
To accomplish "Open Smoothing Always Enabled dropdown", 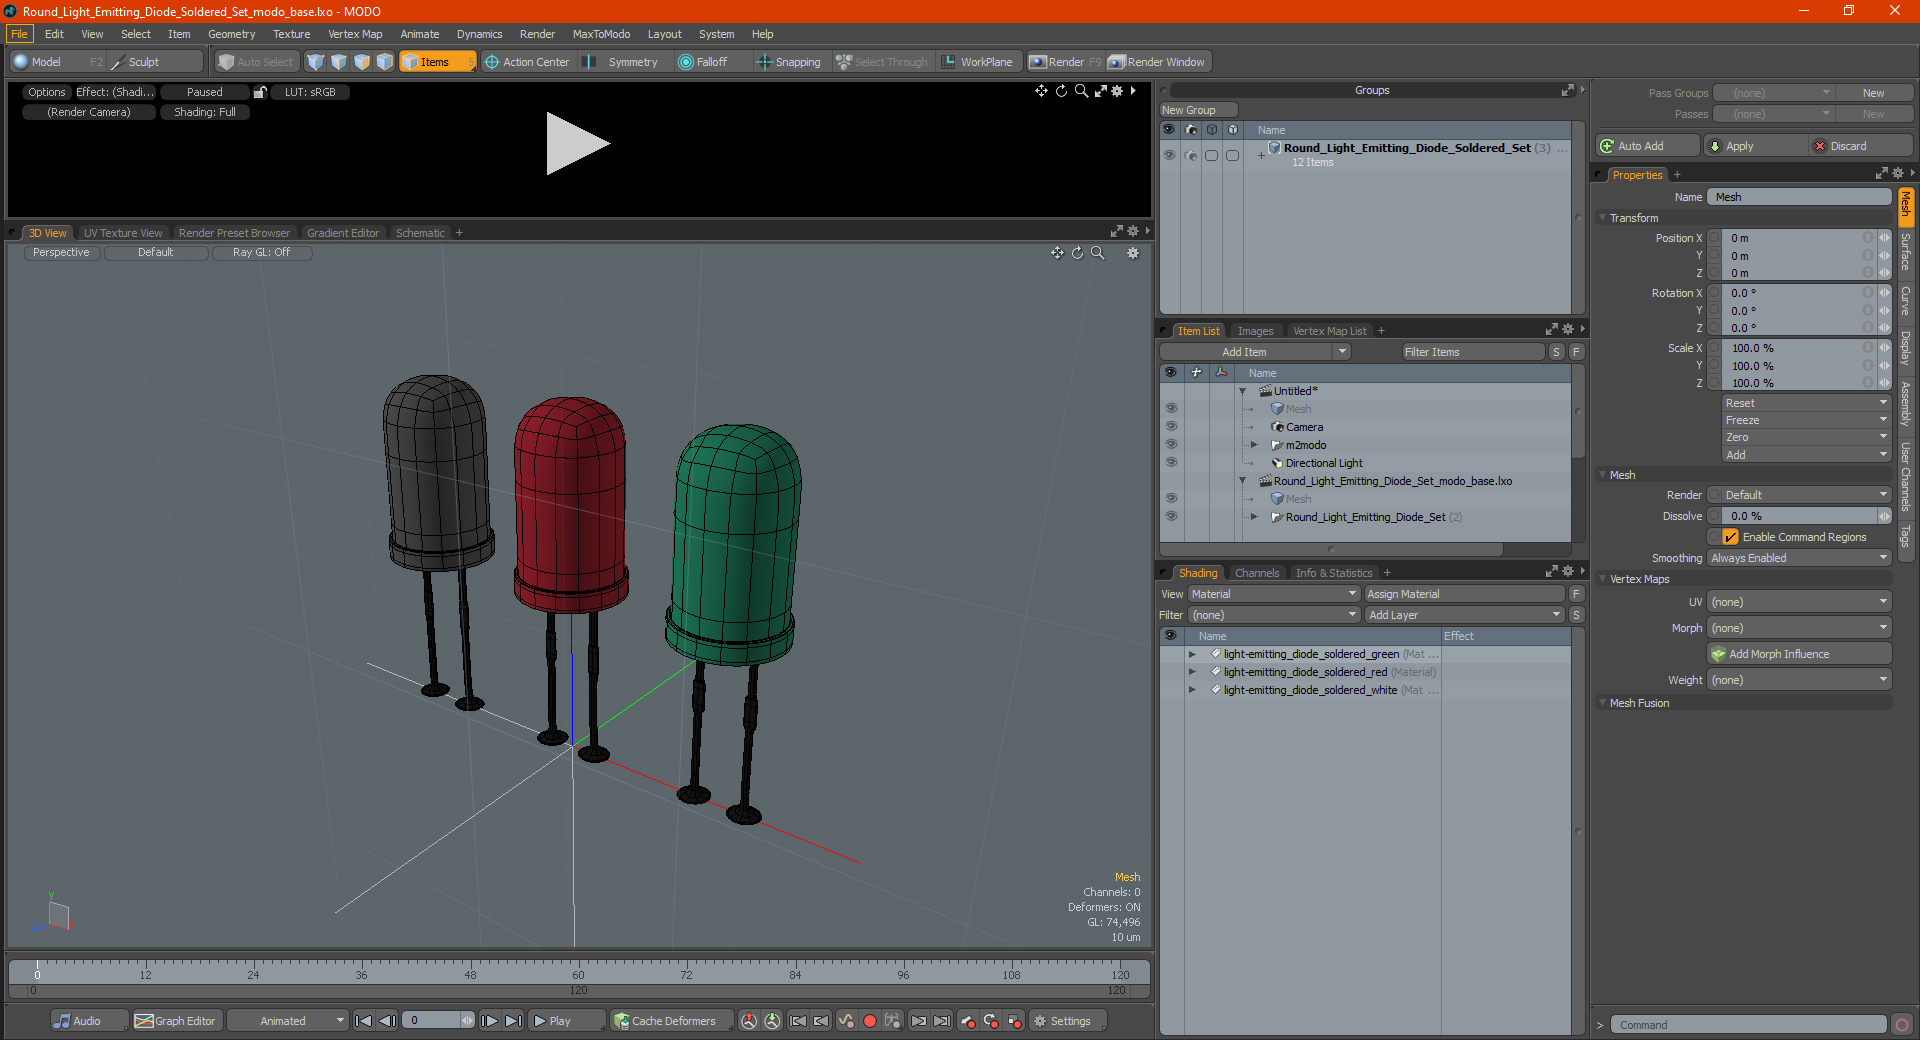I will (x=1798, y=558).
